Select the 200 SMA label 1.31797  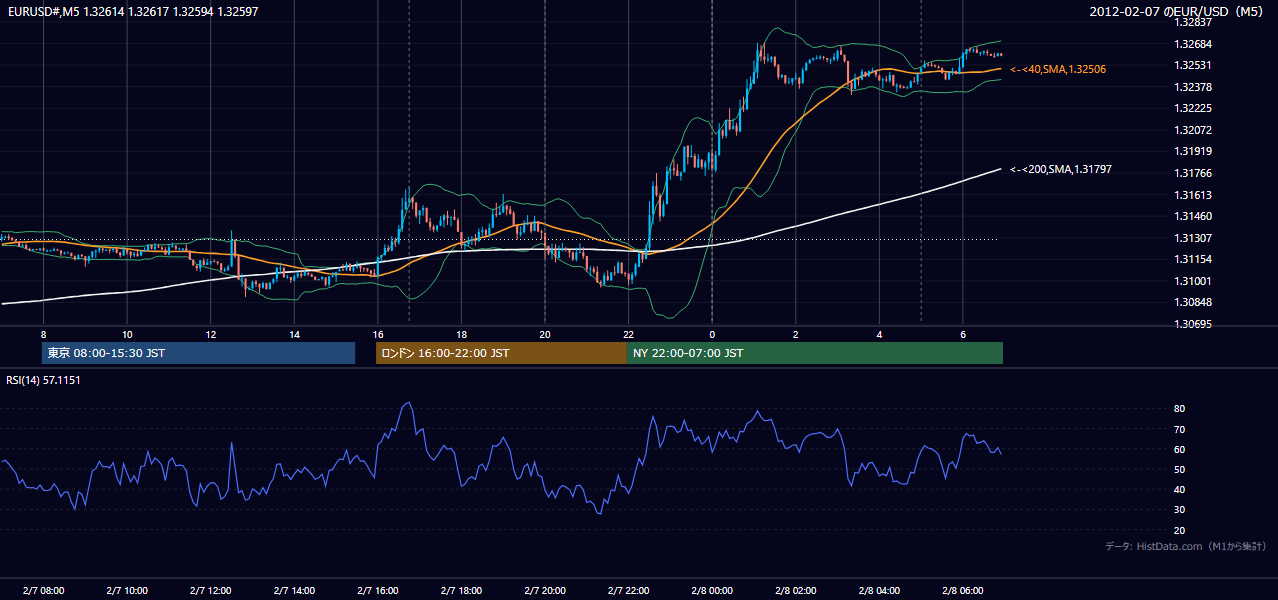pyautogui.click(x=1061, y=170)
